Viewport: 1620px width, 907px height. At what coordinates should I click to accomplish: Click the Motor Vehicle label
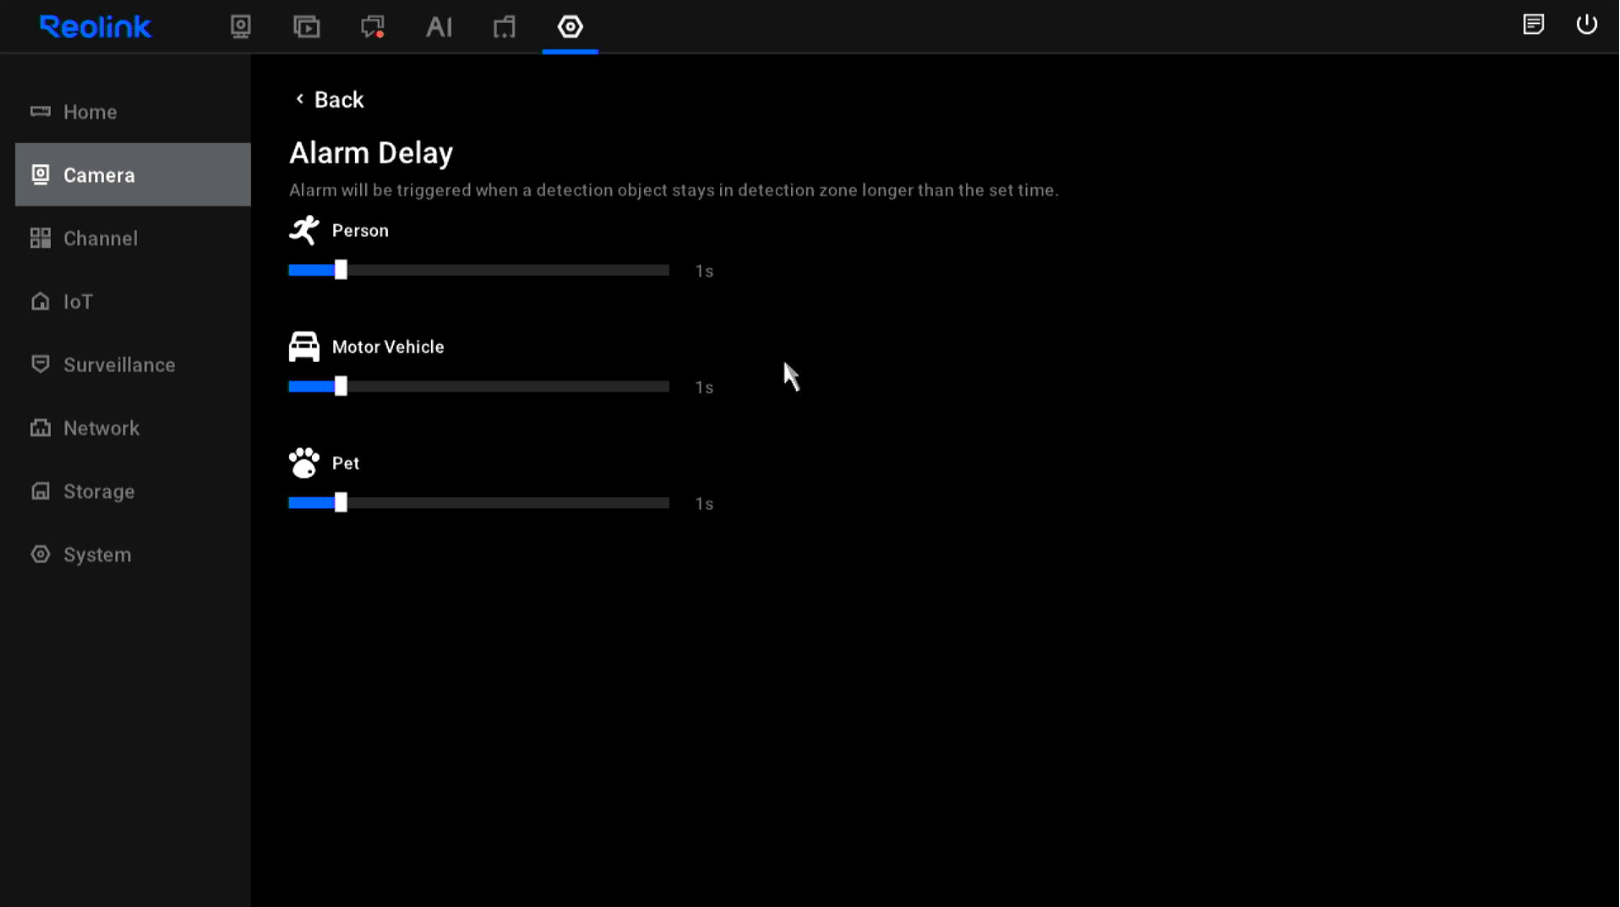(x=388, y=347)
